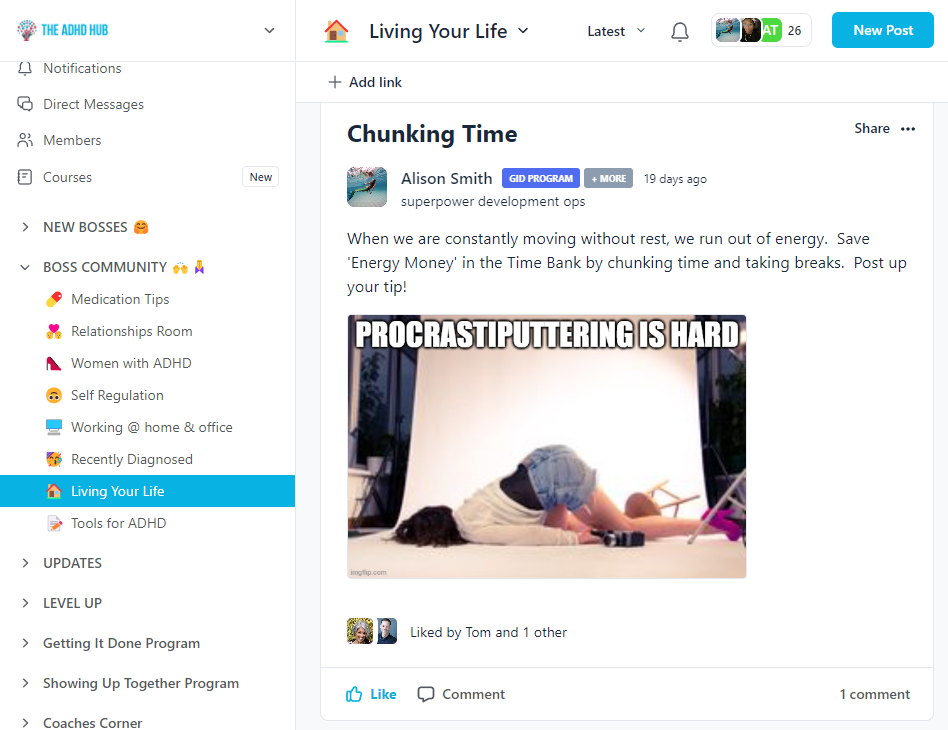Expand the Living Your Life space menu
The height and width of the screenshot is (730, 948).
click(x=524, y=31)
